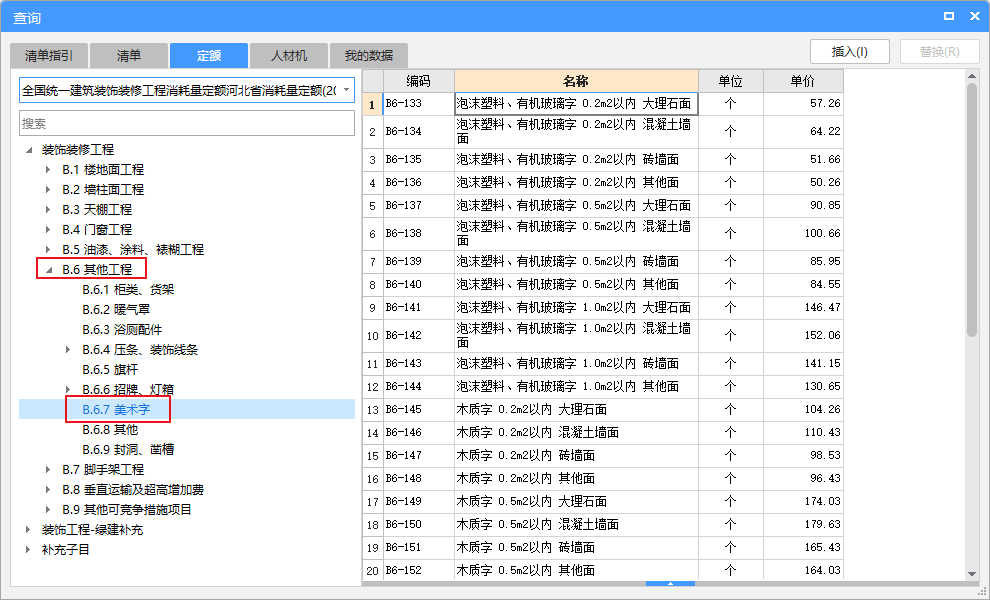Viewport: 990px width, 600px height.
Task: Click the name cell 木质字 0.2m2以内 砖墙面
Action: point(576,455)
